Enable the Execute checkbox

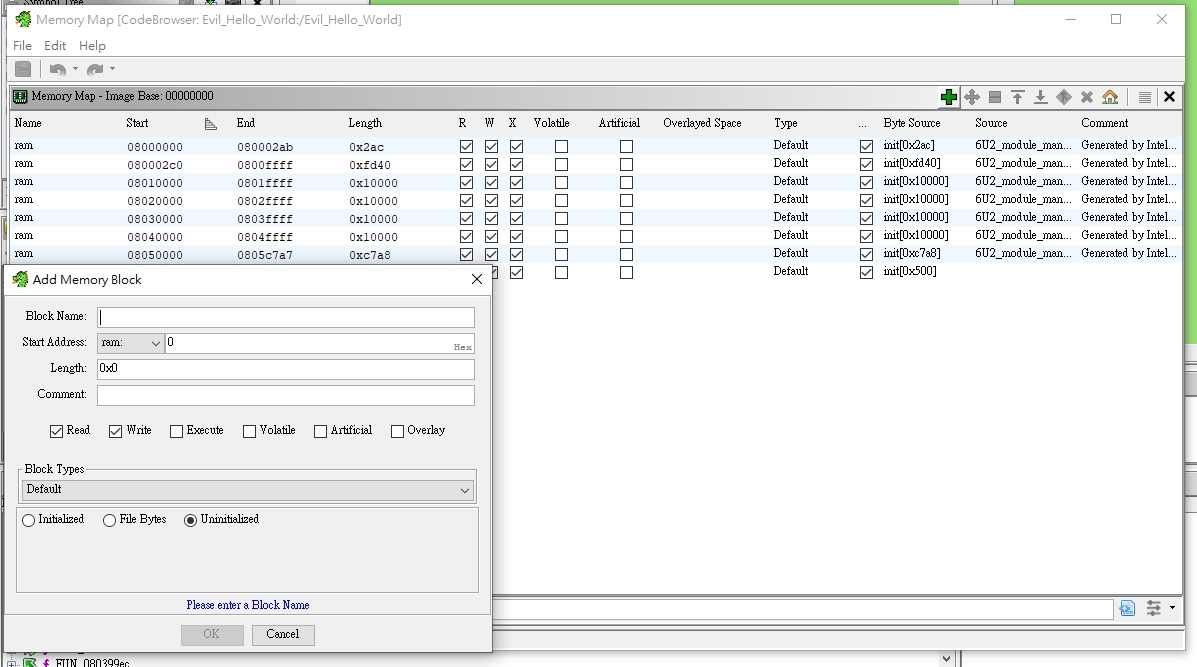(176, 431)
